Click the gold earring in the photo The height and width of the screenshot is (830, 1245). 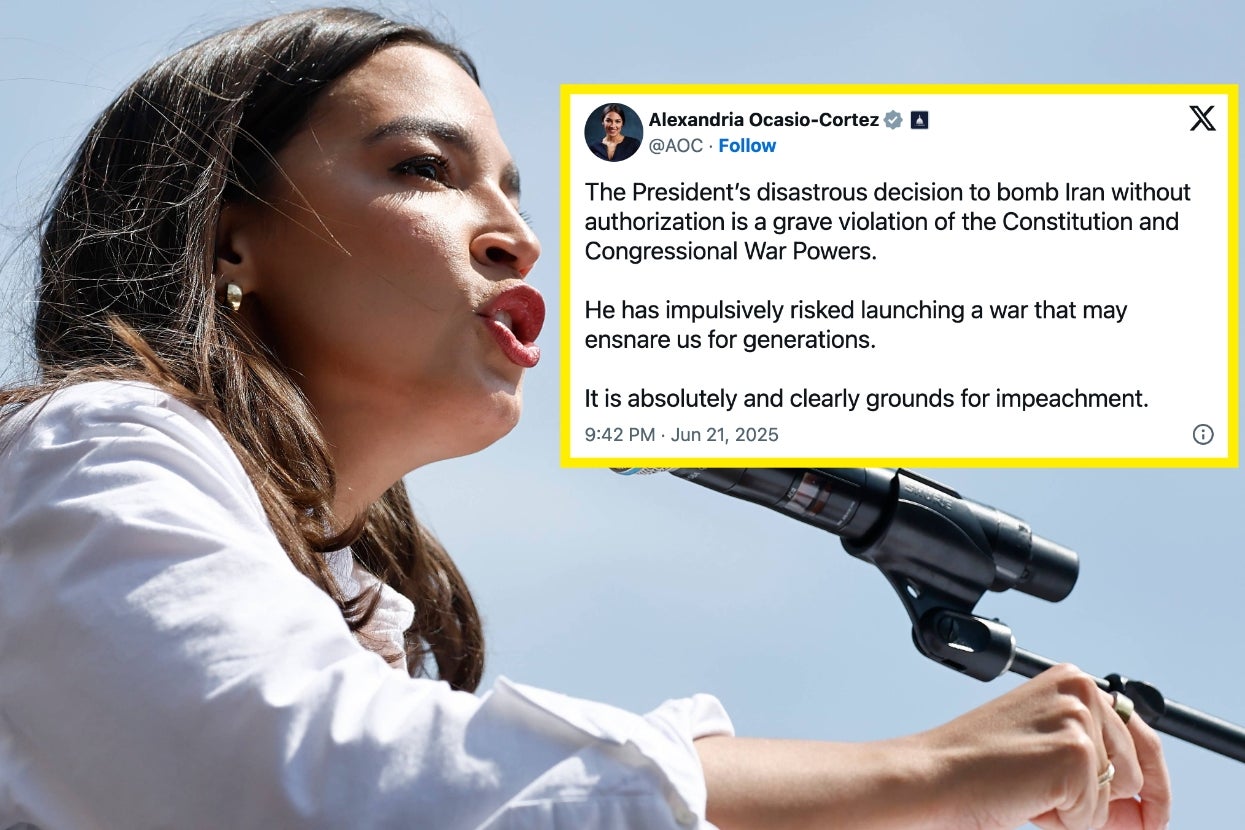click(x=233, y=295)
